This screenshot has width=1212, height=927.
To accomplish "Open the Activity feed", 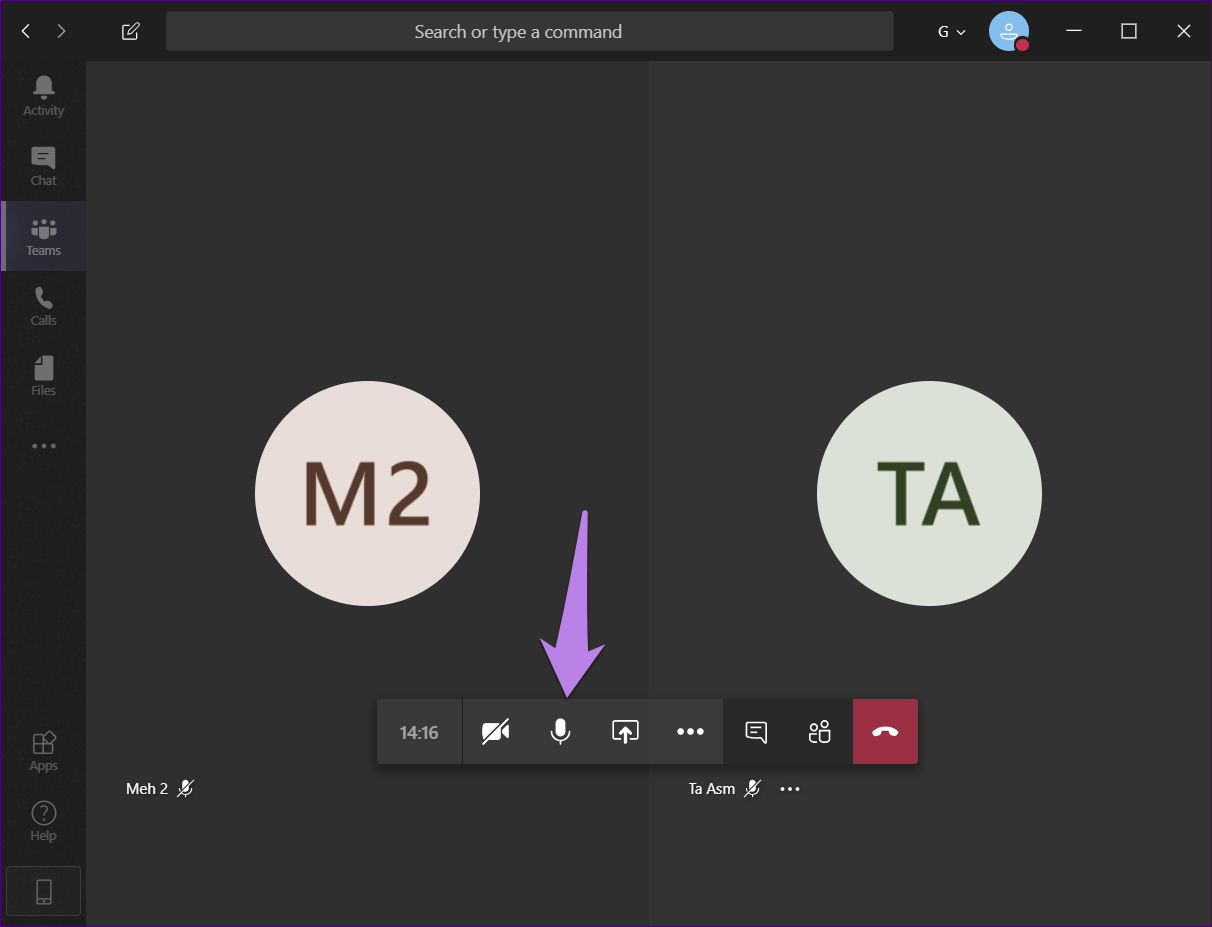I will pyautogui.click(x=43, y=96).
